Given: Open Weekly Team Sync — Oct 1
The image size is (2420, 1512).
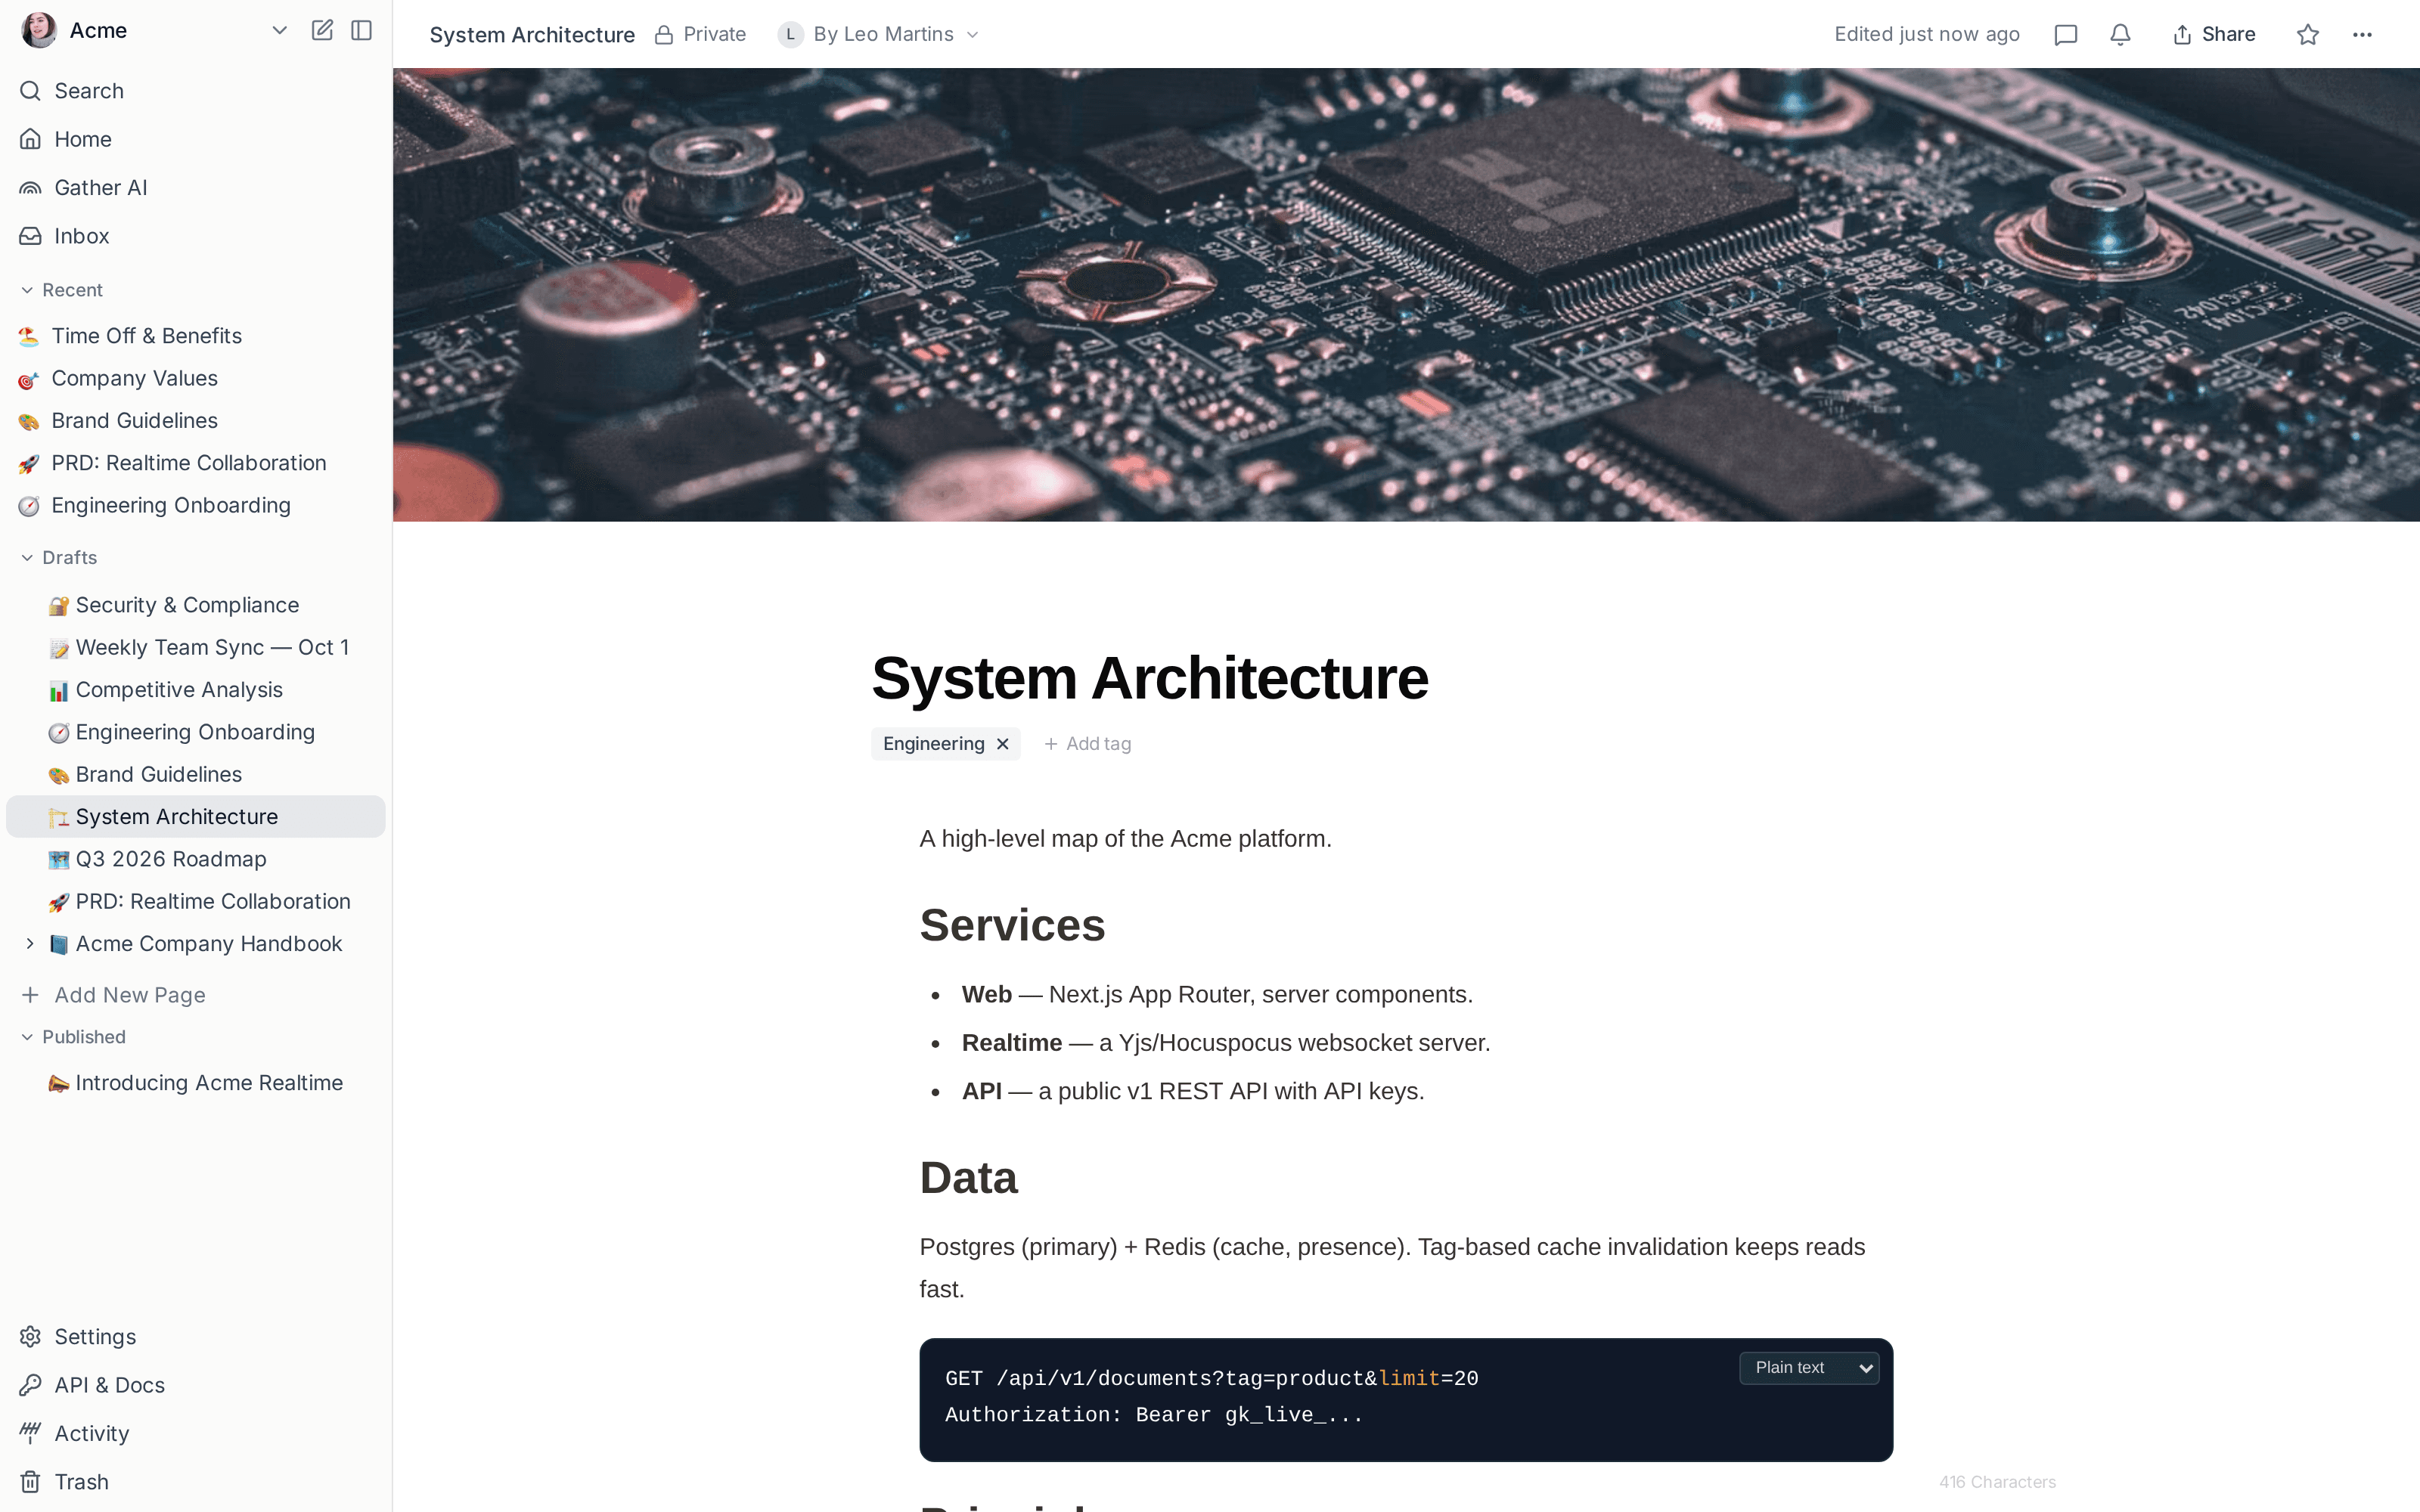Looking at the screenshot, I should [196, 648].
